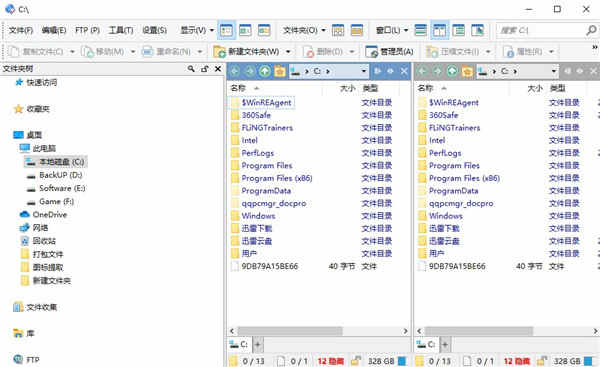Click the search magnifier in top search box
This screenshot has height=367, width=600.
point(591,30)
